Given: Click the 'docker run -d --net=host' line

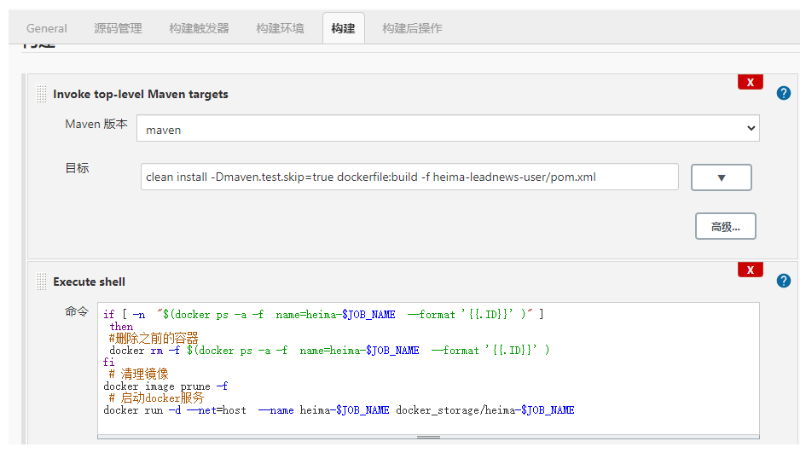Looking at the screenshot, I should pos(339,411).
